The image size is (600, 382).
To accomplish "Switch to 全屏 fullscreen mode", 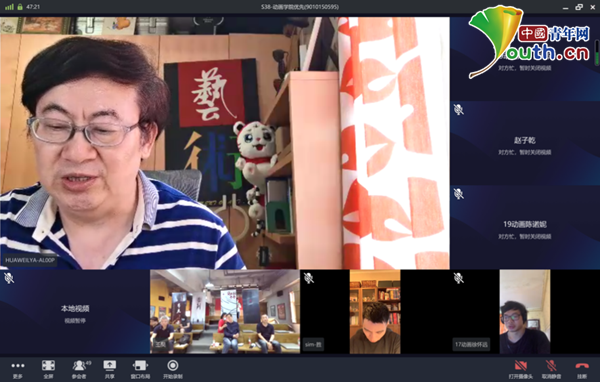I will point(48,369).
